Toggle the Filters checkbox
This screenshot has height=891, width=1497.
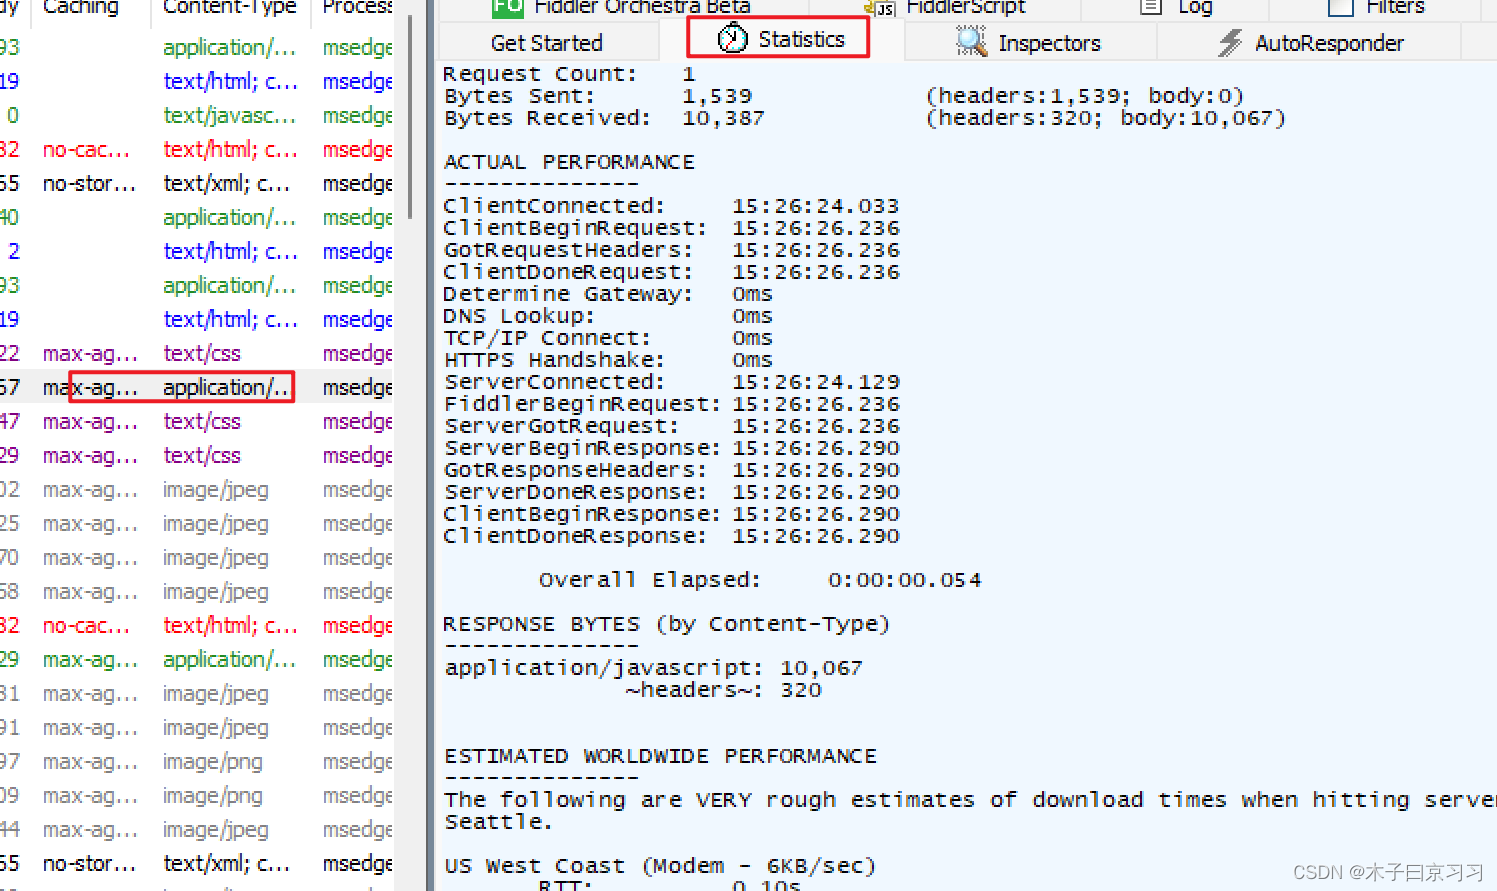pyautogui.click(x=1340, y=7)
